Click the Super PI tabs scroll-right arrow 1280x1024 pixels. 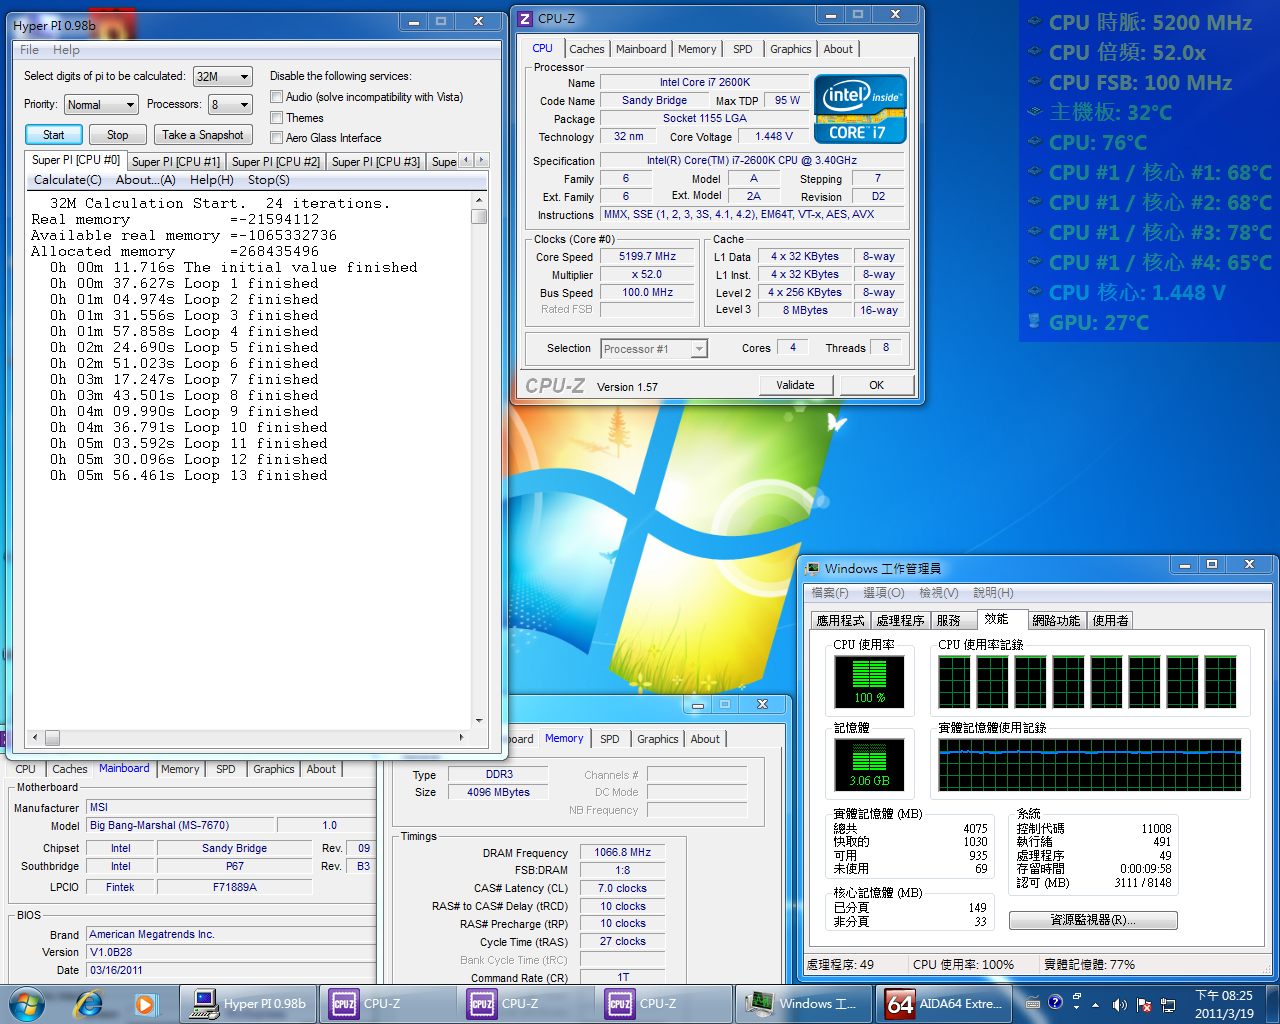click(482, 160)
